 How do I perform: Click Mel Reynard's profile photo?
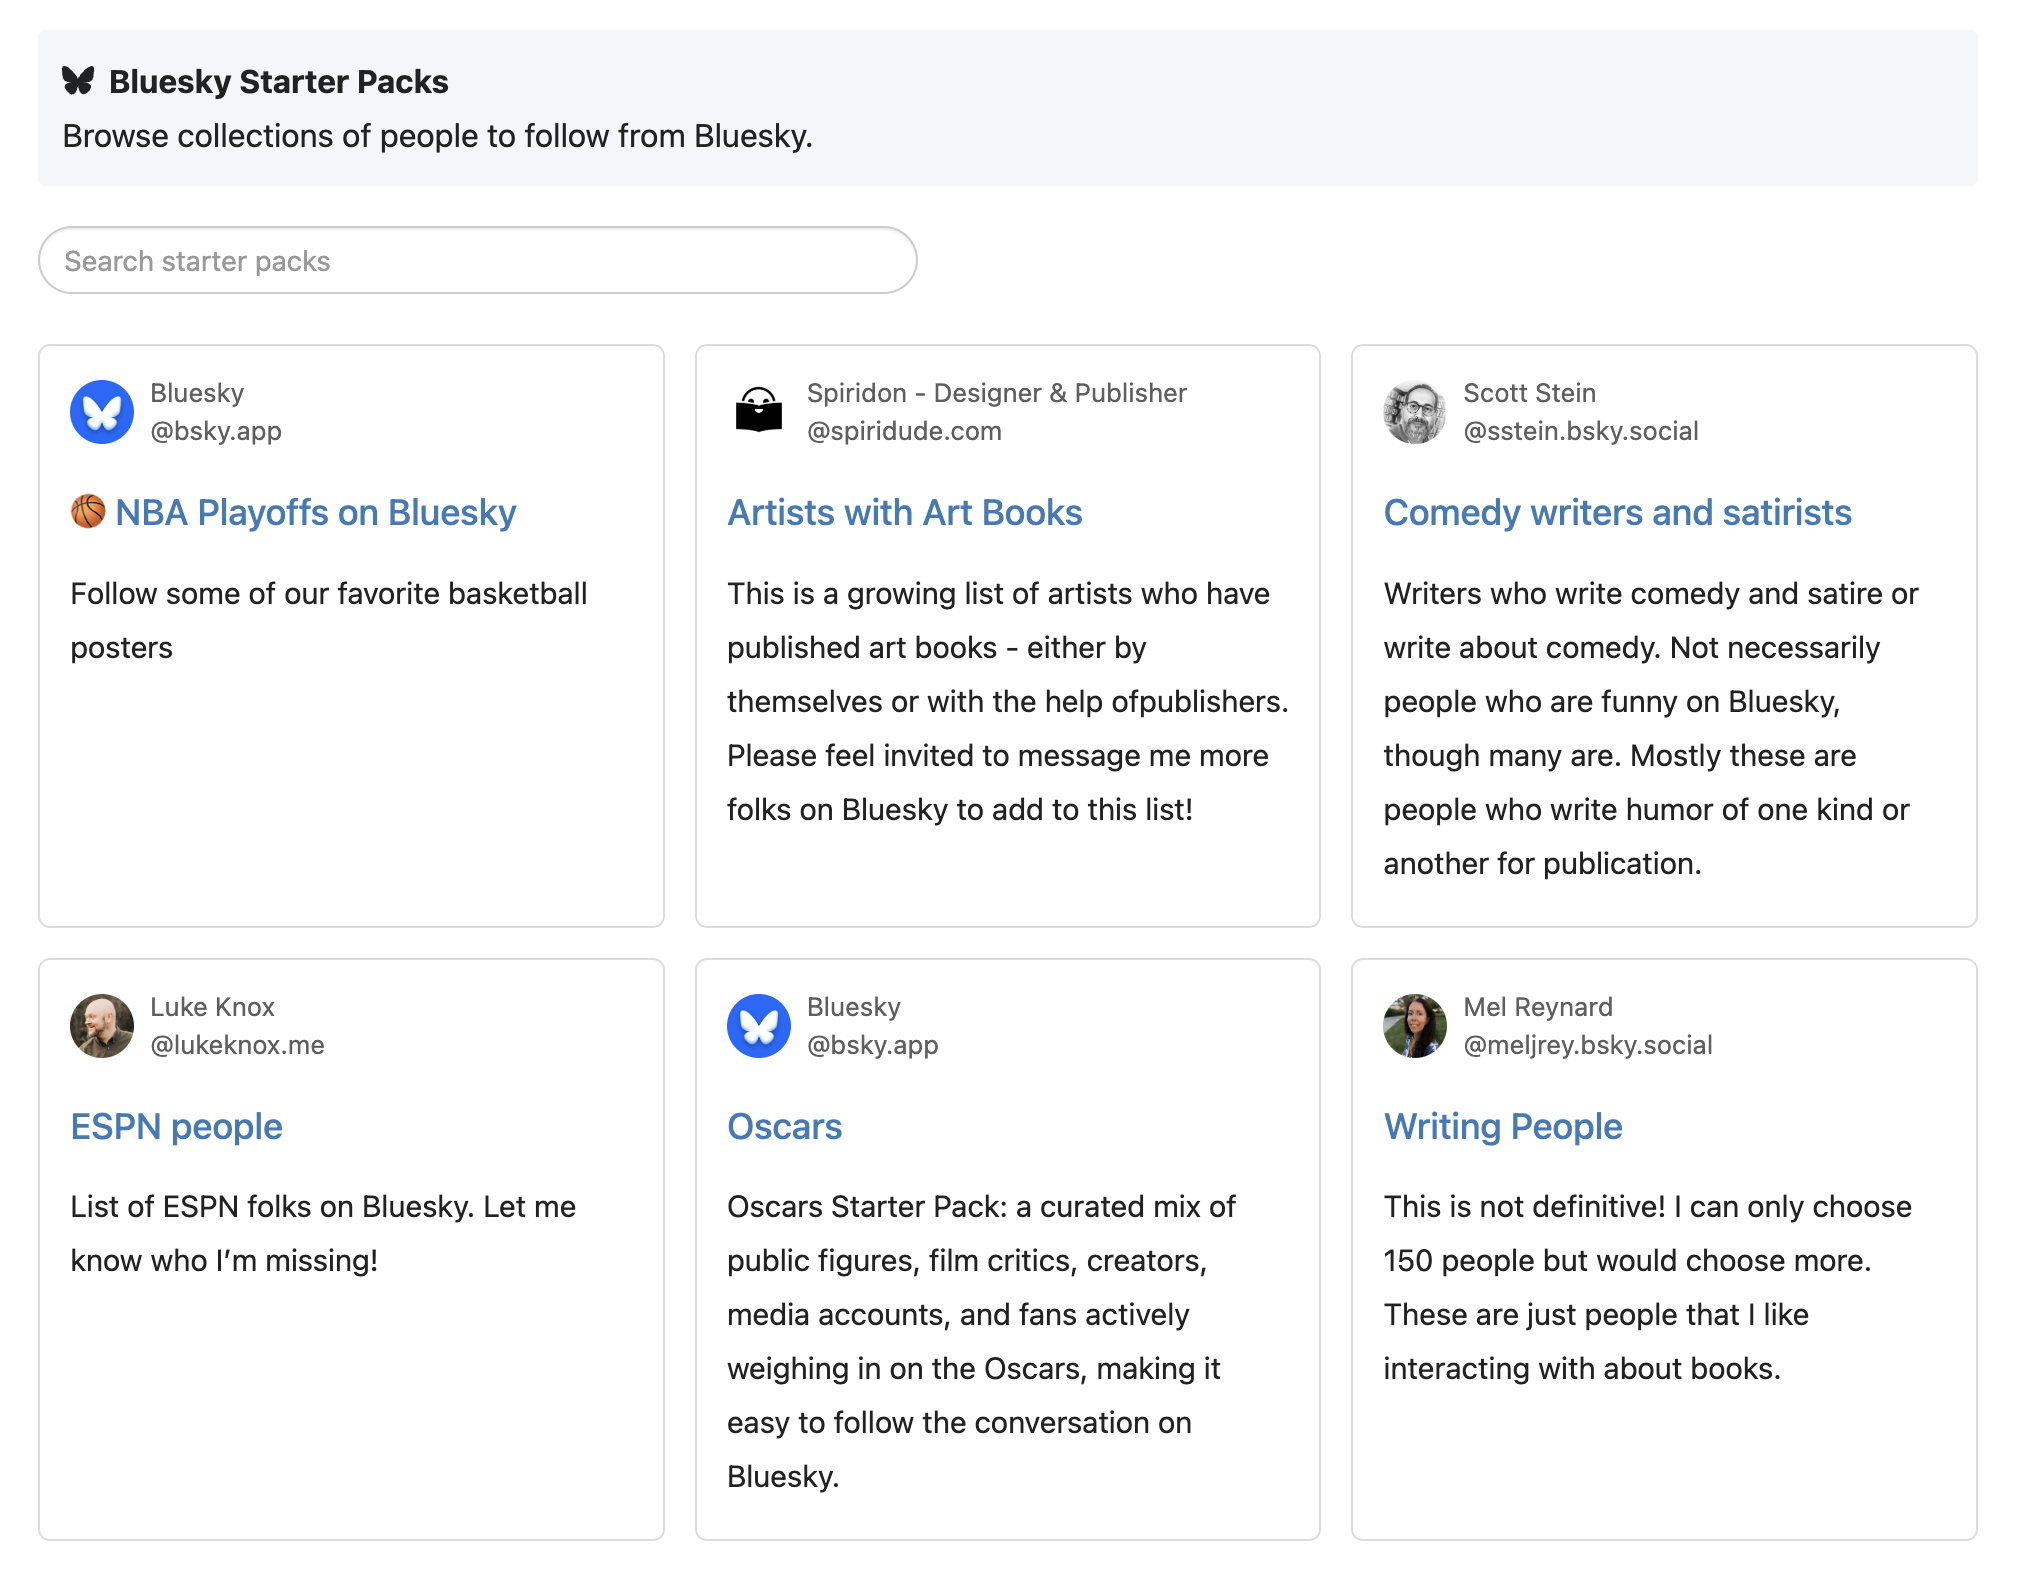1415,1026
